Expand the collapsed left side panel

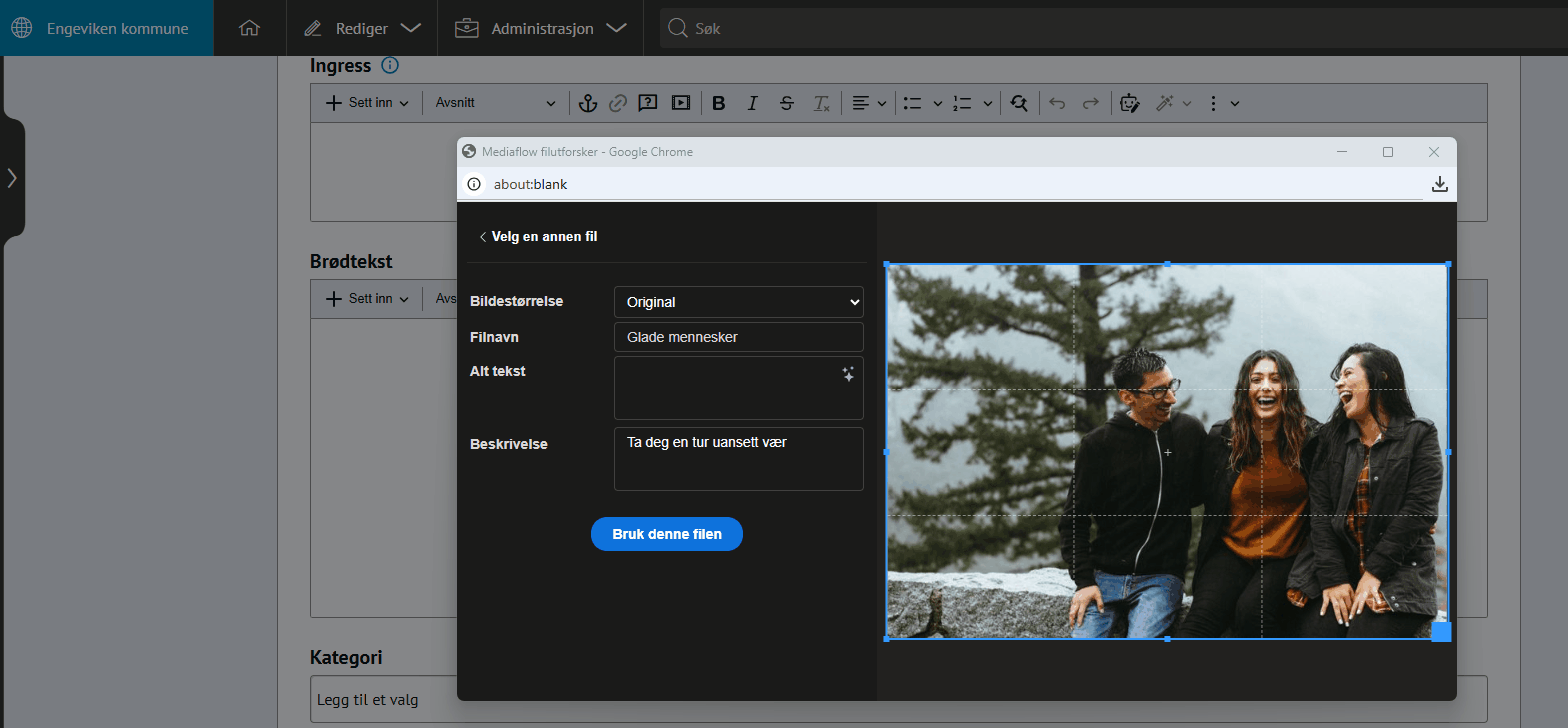point(12,178)
